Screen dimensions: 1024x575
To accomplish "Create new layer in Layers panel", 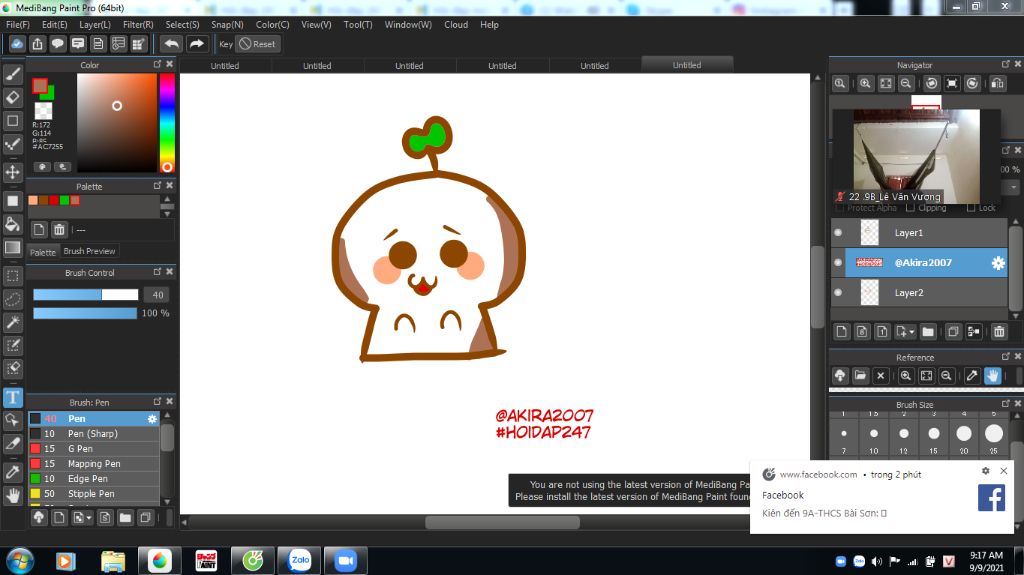I will point(842,332).
